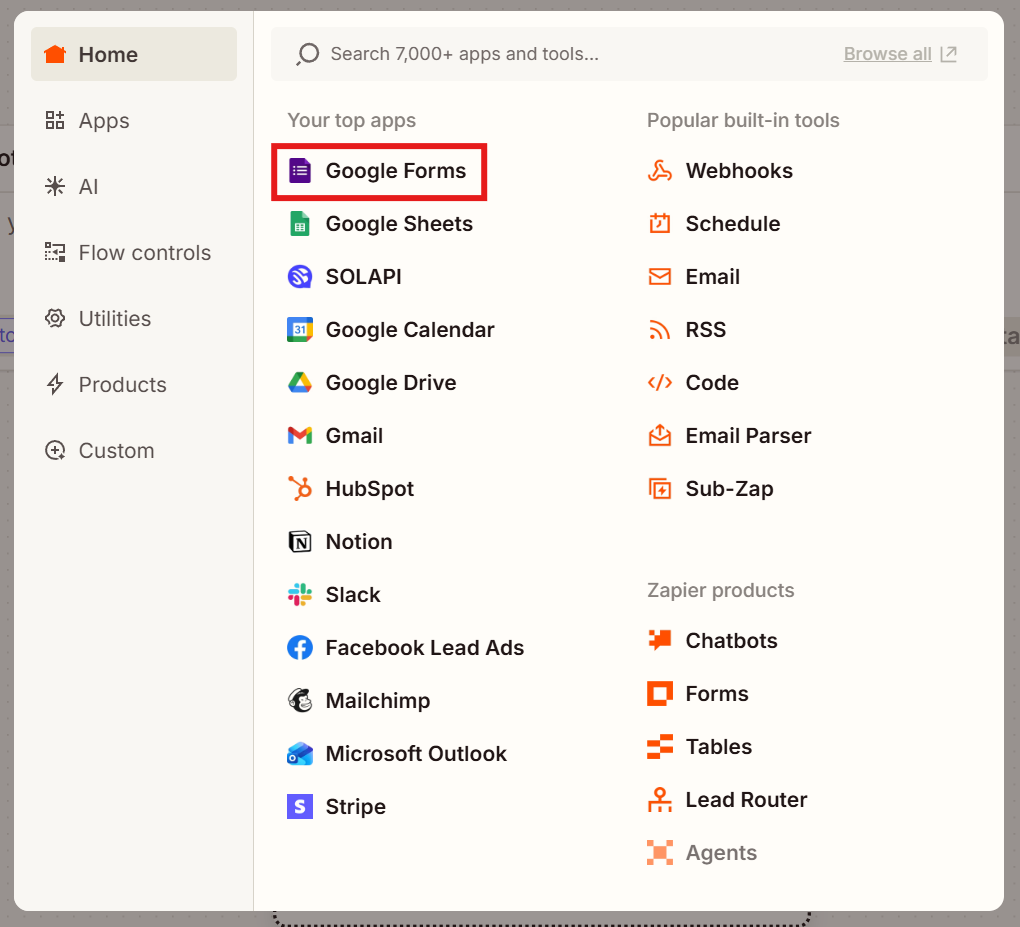Open the Google Calendar icon
Image resolution: width=1020 pixels, height=927 pixels.
(300, 330)
